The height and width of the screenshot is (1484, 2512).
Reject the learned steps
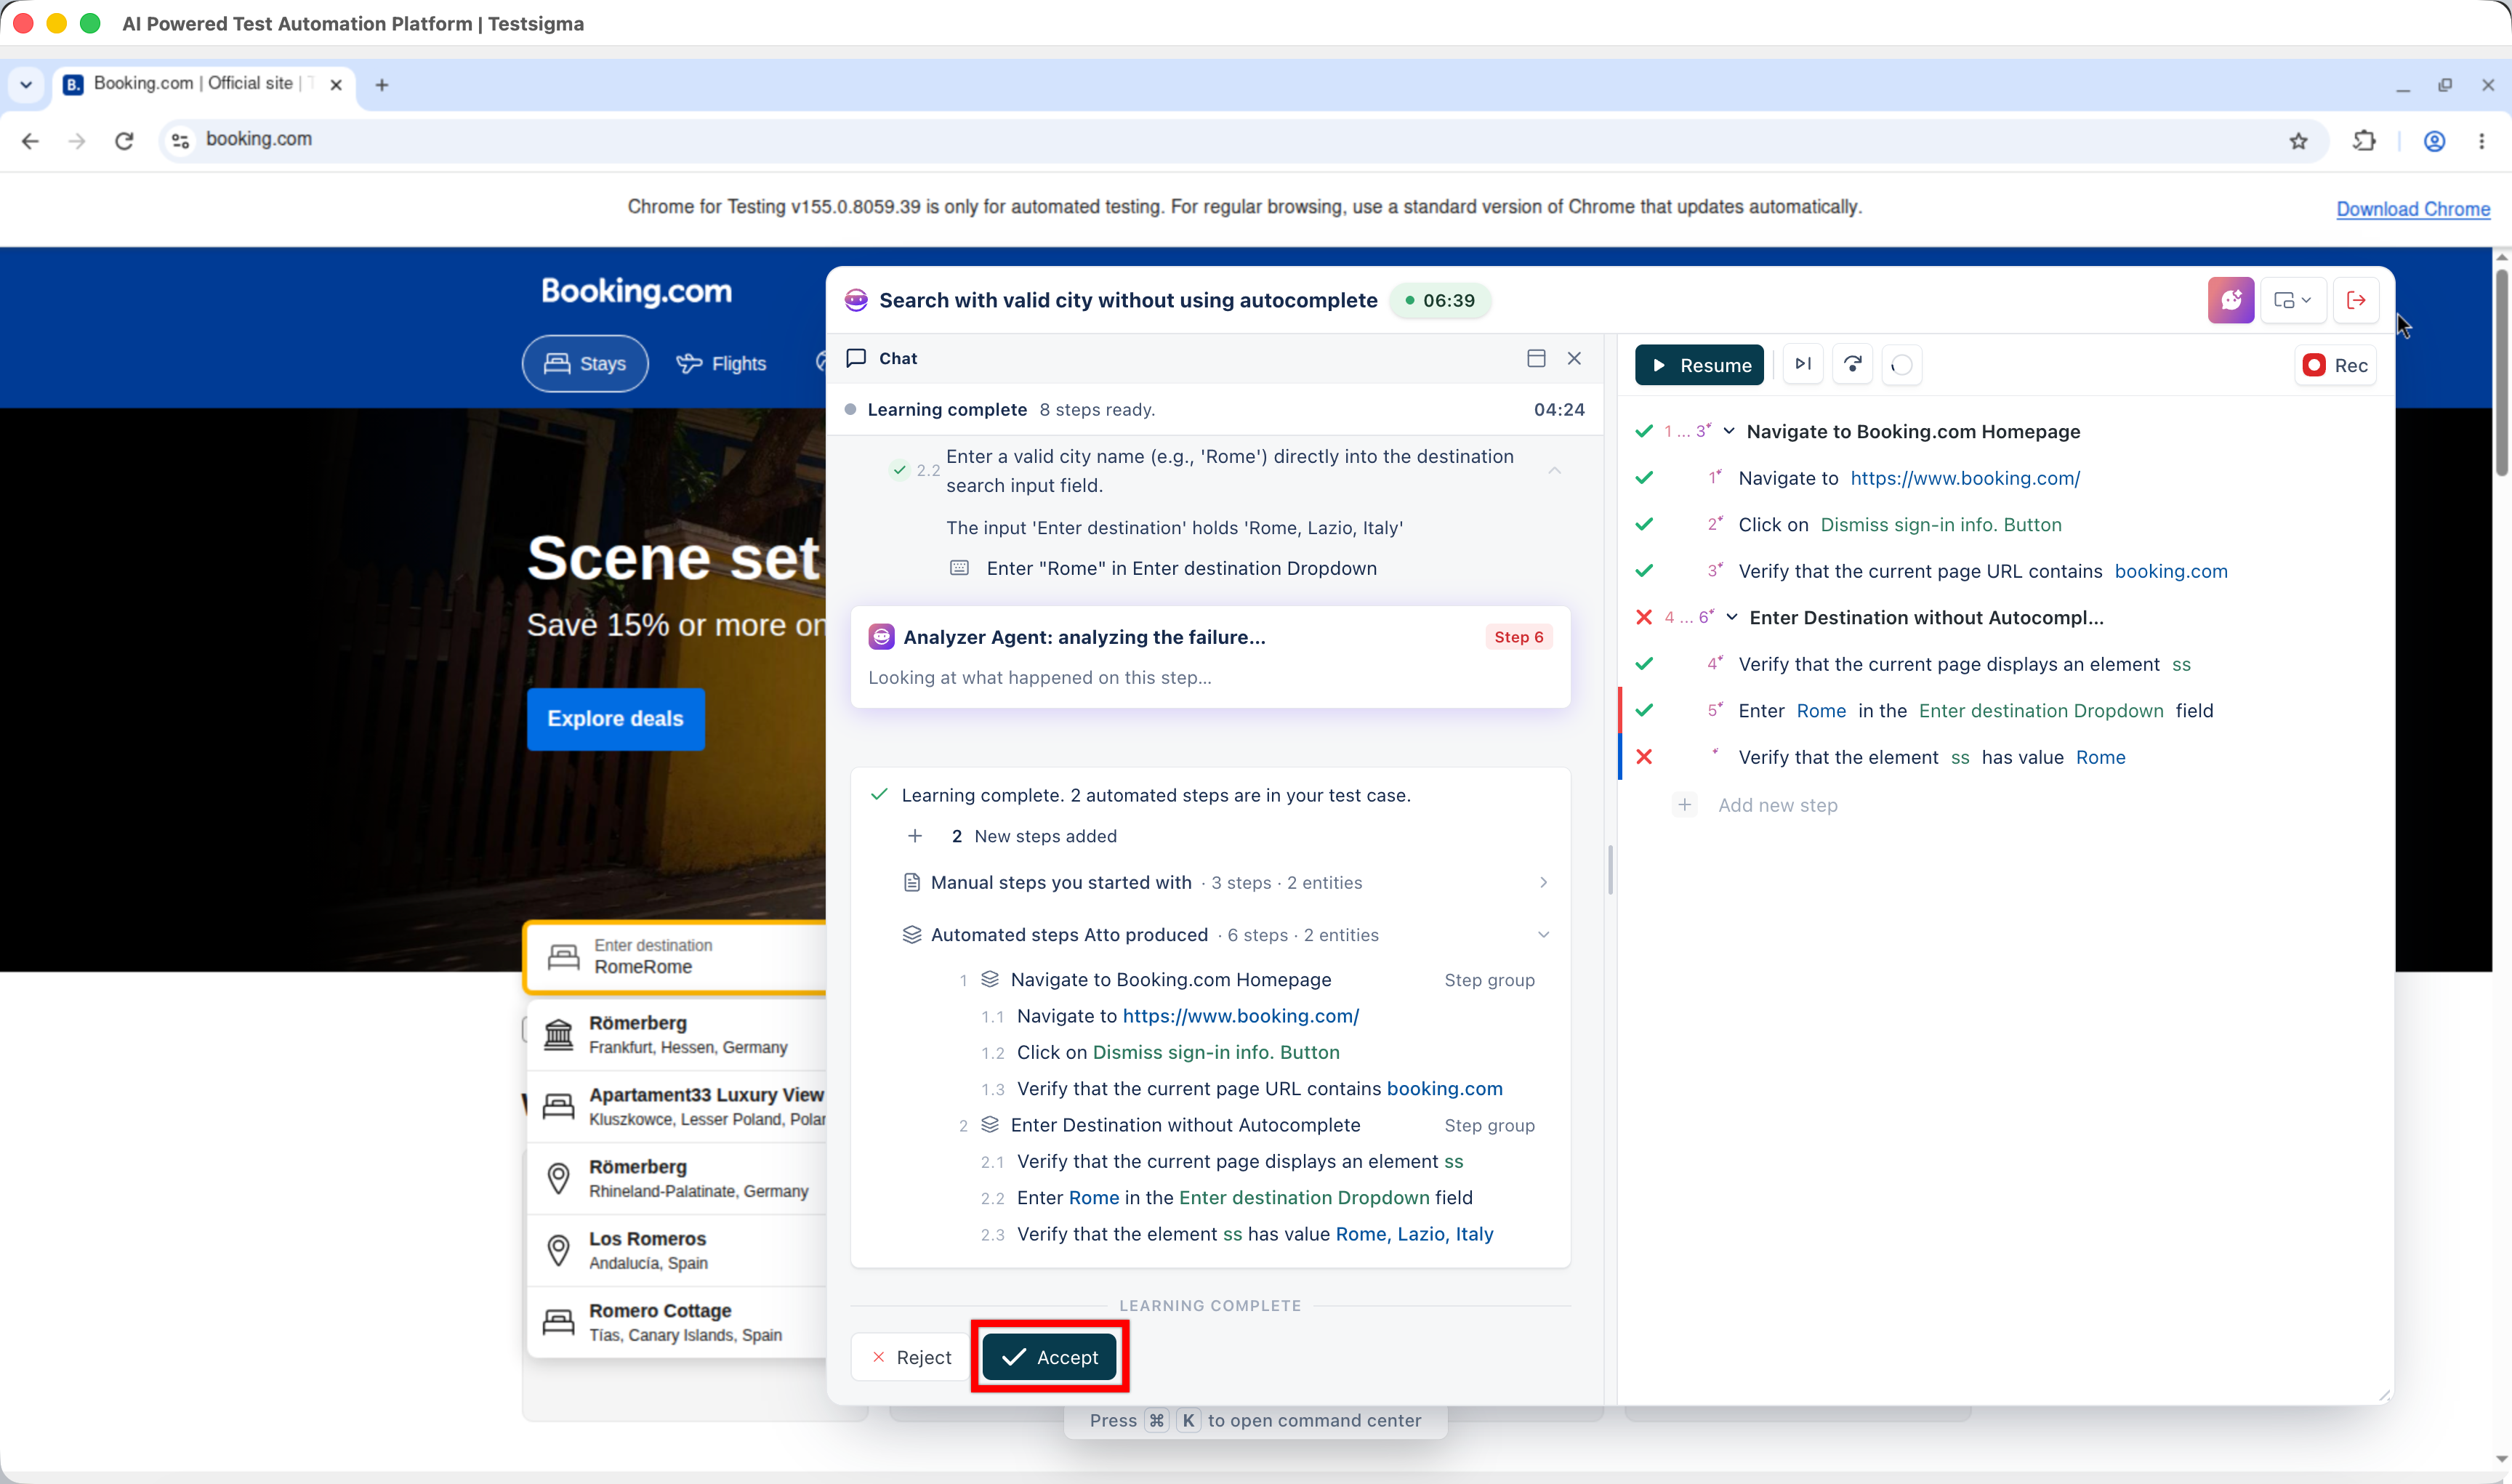click(x=910, y=1357)
